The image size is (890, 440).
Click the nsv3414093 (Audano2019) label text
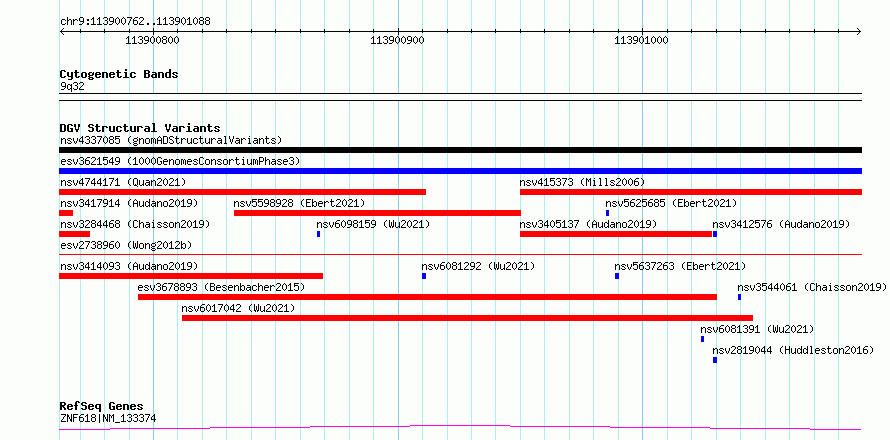tap(129, 266)
